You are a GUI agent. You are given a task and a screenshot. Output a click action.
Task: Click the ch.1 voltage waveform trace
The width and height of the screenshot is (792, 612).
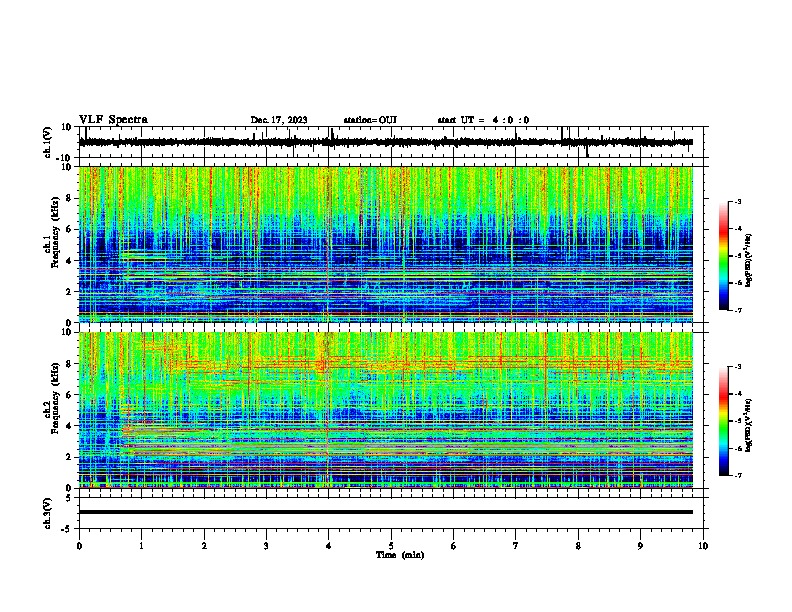tap(385, 142)
